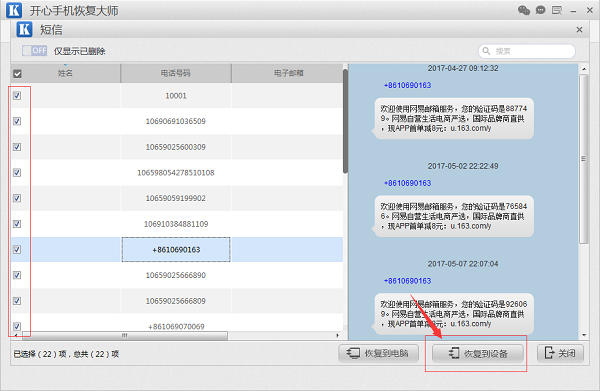The image size is (600, 391).
Task: Click timestamp 2017-04-27 09:12:32
Action: pyautogui.click(x=463, y=68)
